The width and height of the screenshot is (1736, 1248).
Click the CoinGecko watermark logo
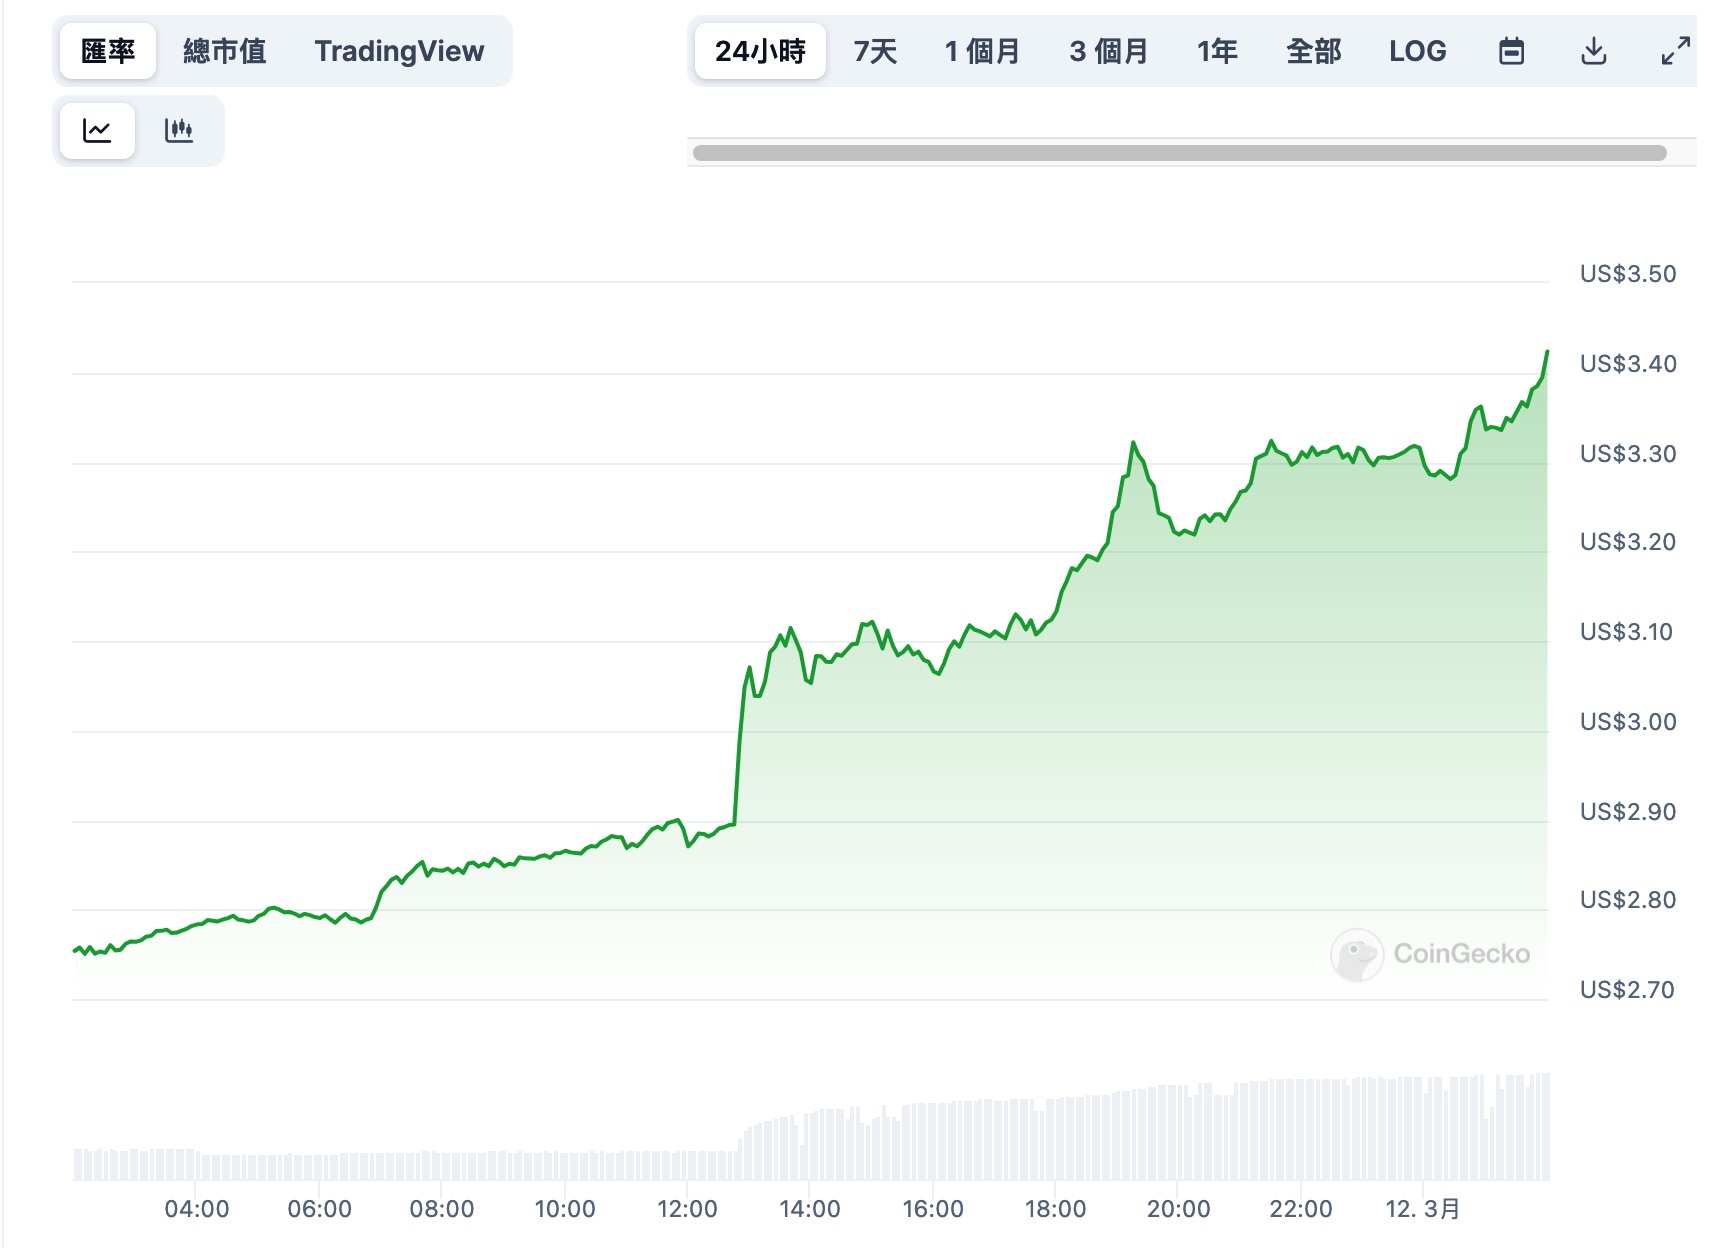(1431, 954)
